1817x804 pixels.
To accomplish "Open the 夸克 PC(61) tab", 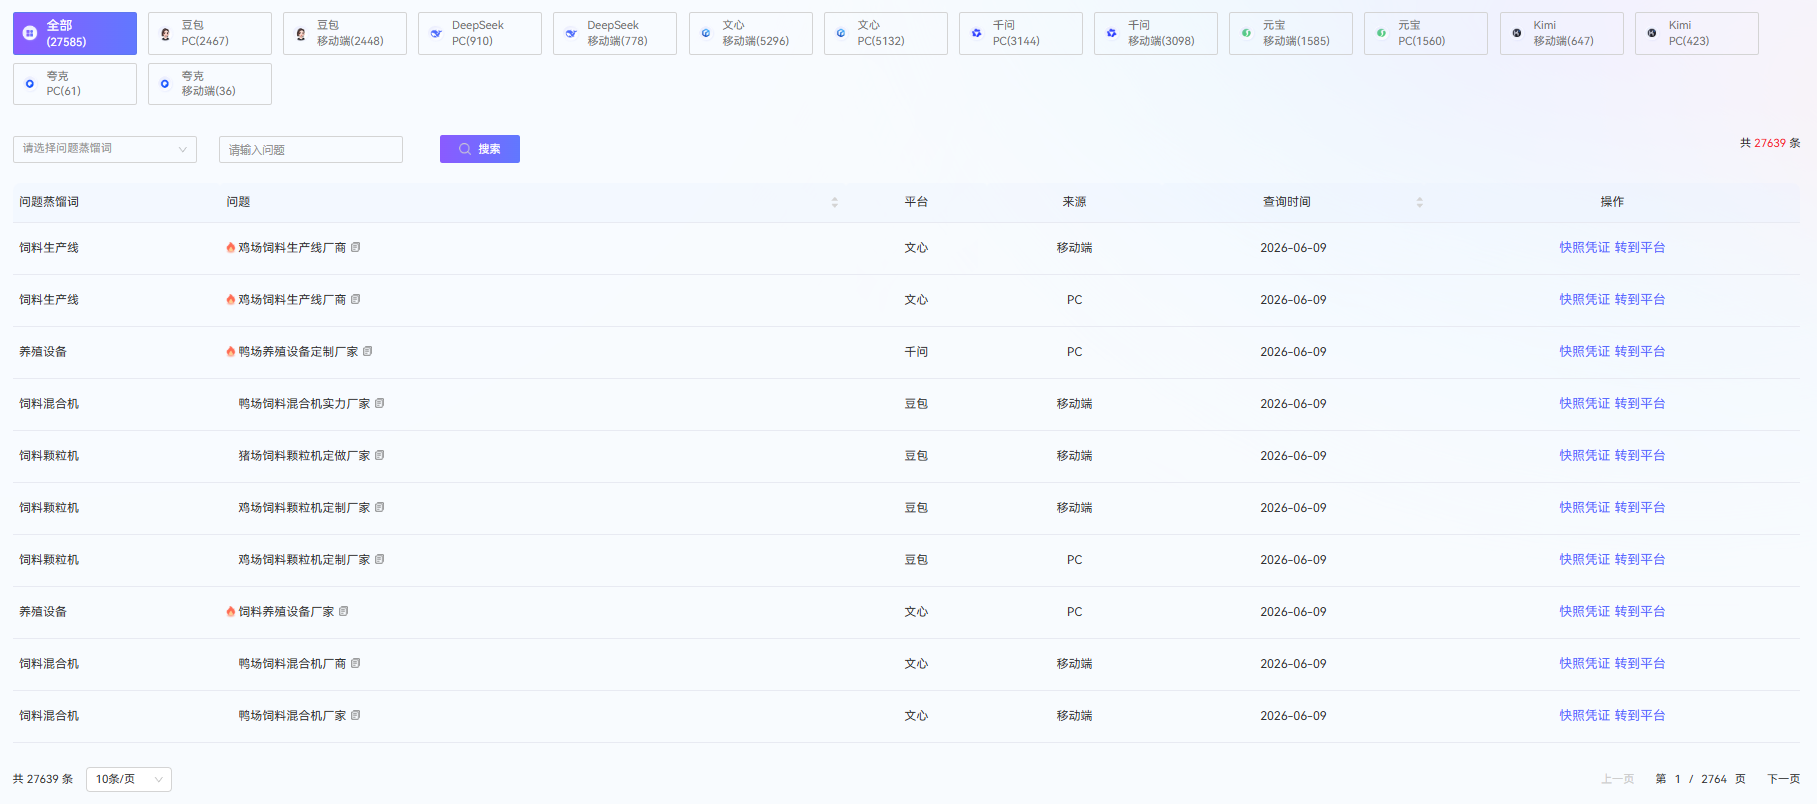I will (x=75, y=84).
